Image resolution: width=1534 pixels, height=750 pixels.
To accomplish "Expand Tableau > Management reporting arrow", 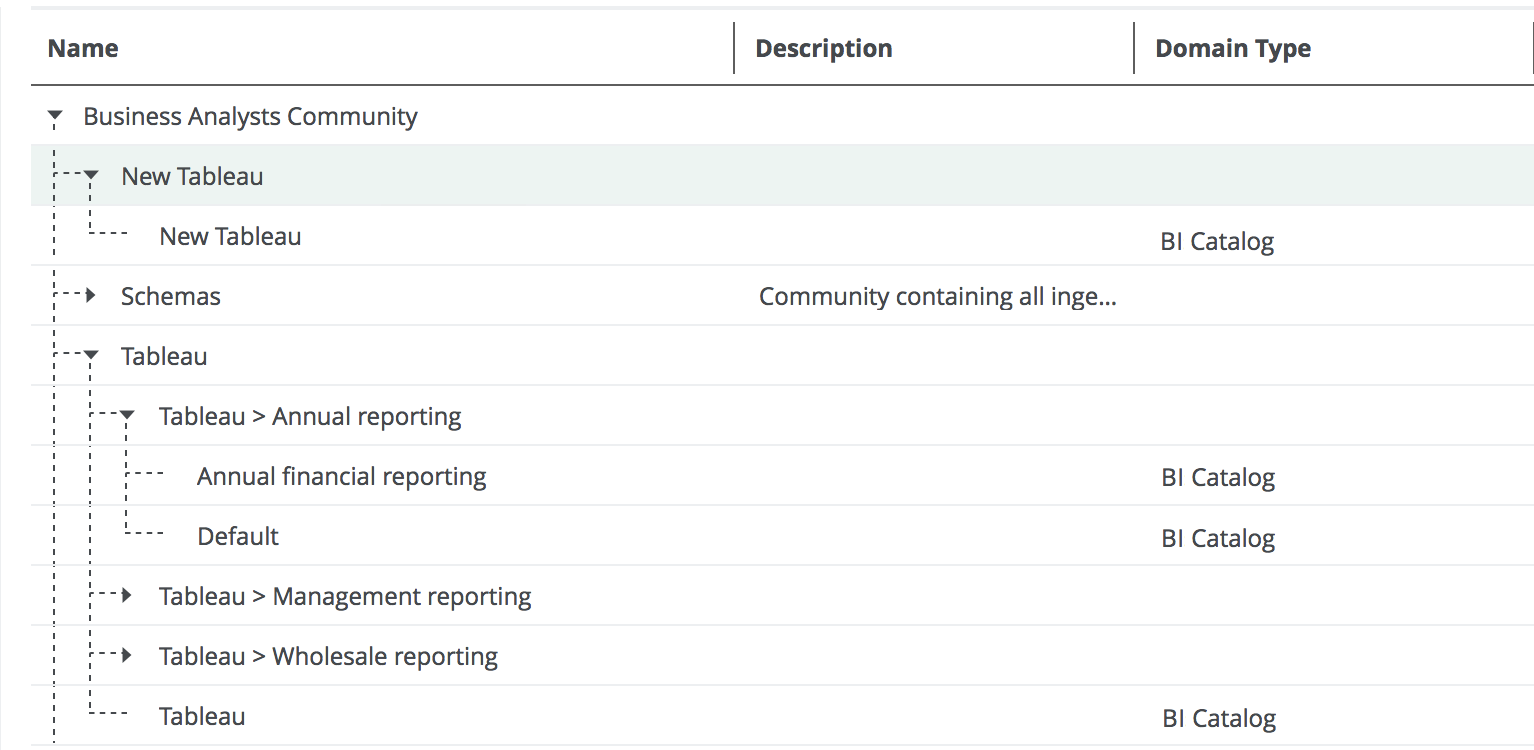I will pos(127,596).
